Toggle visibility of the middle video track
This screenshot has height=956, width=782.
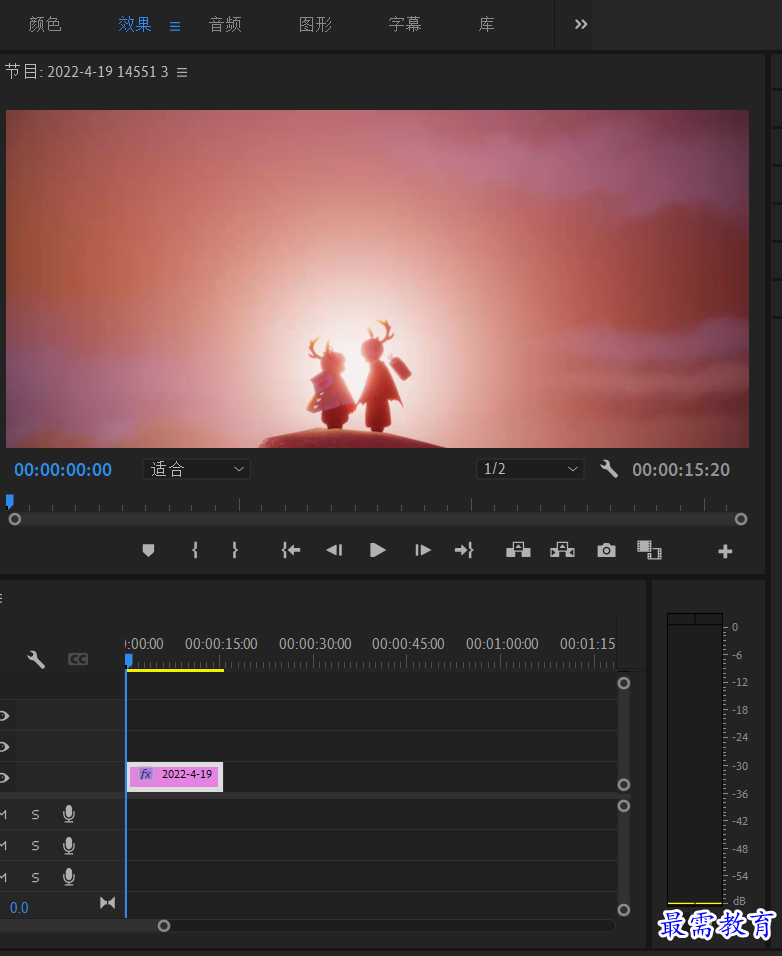(4, 747)
